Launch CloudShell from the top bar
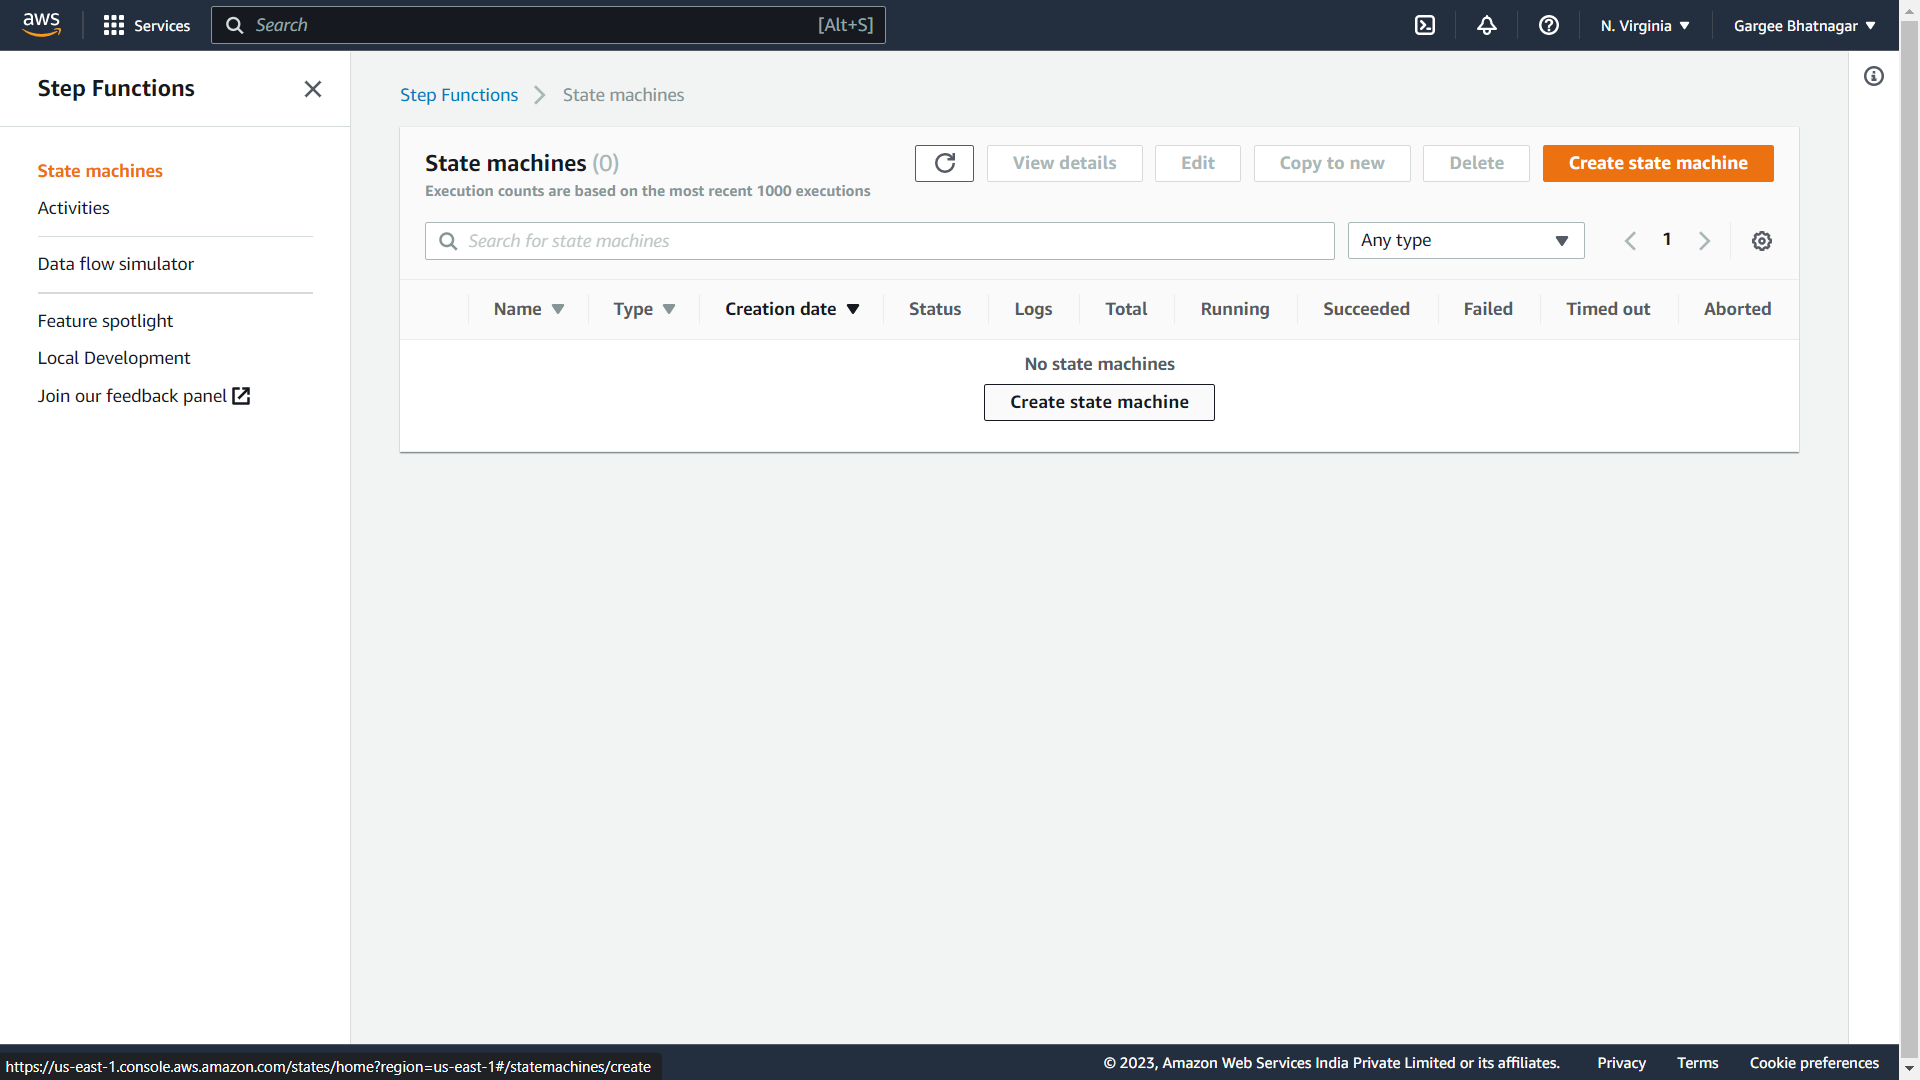1920x1080 pixels. pyautogui.click(x=1425, y=25)
